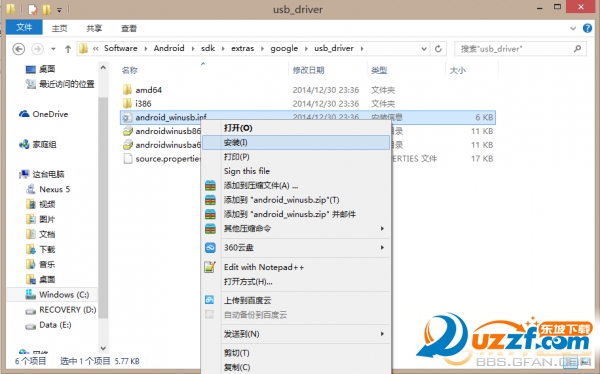Open address bar history dropdown

(424, 49)
